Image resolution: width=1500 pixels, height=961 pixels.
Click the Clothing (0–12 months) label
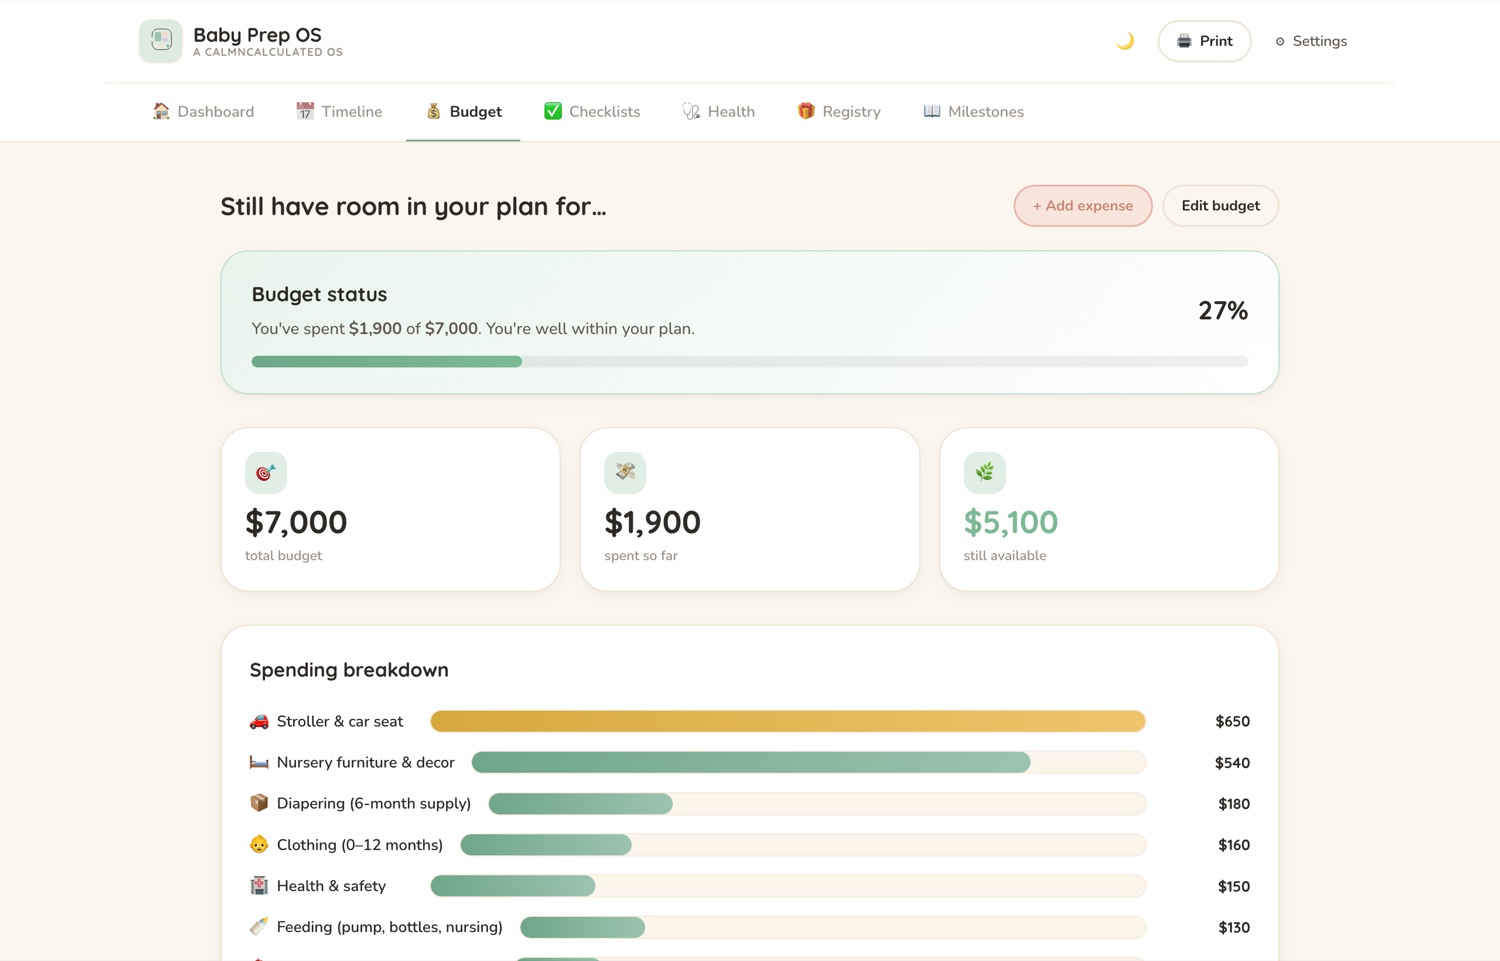pos(360,845)
